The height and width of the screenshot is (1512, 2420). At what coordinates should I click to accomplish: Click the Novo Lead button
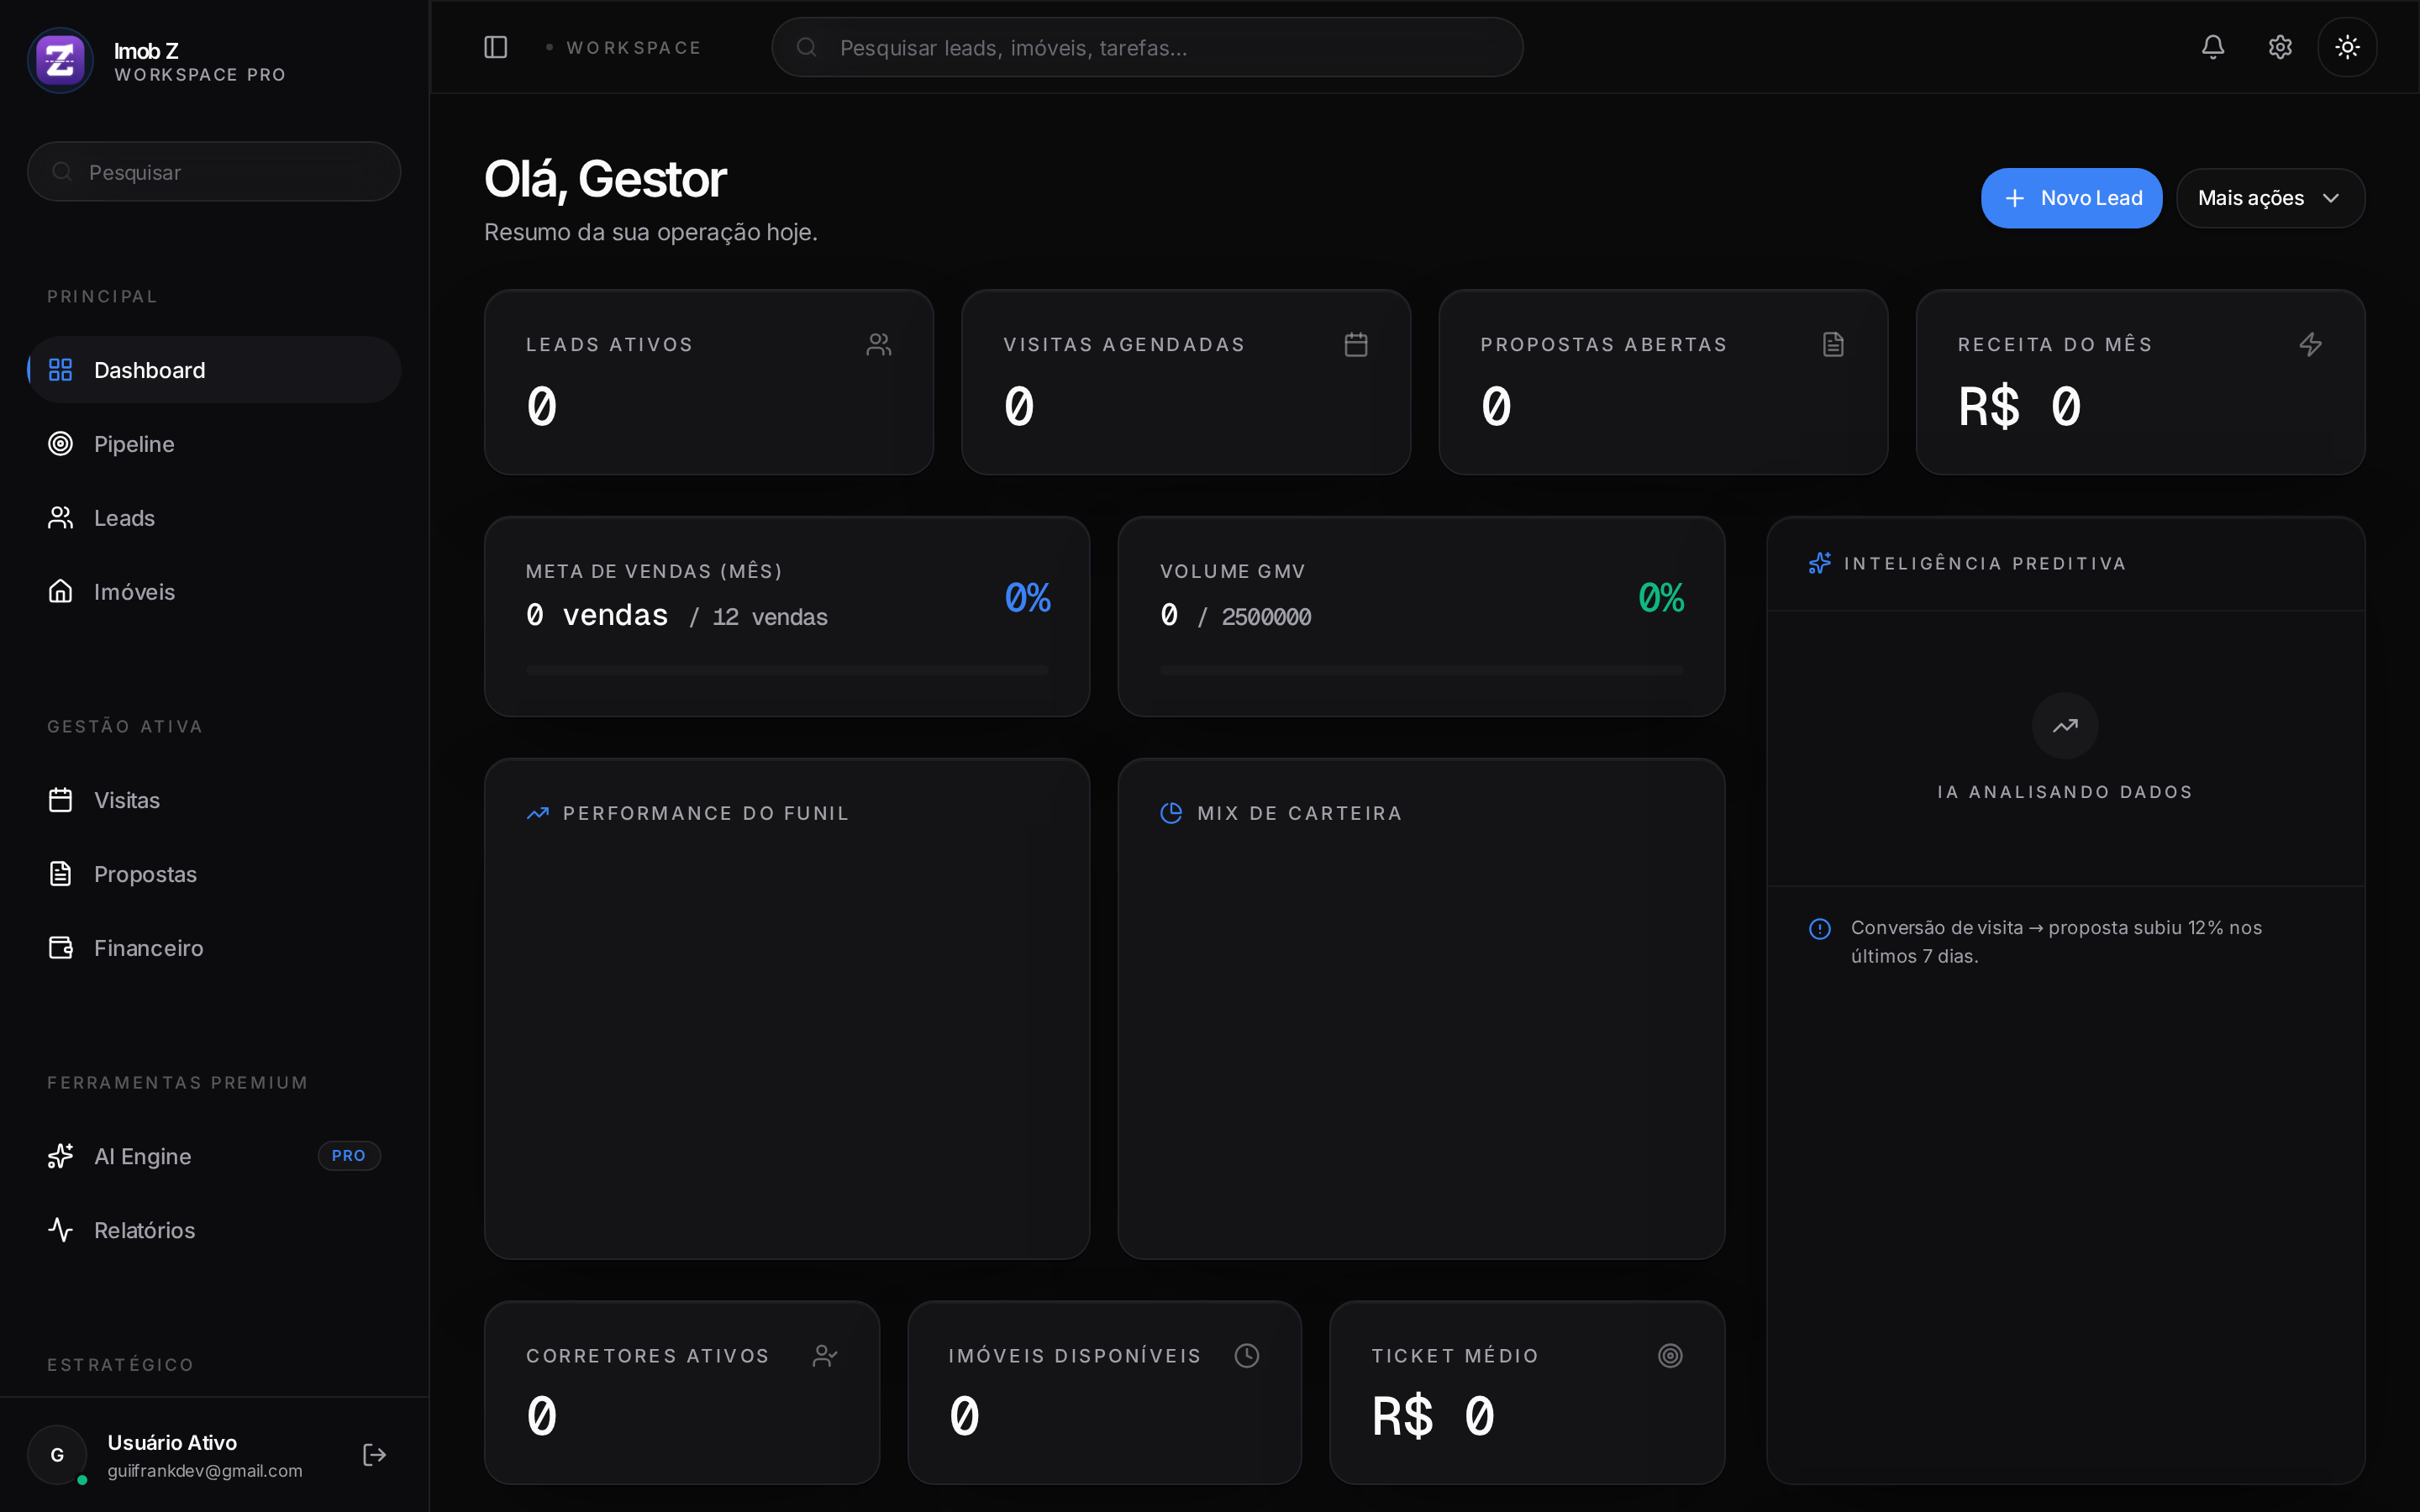coord(2071,198)
